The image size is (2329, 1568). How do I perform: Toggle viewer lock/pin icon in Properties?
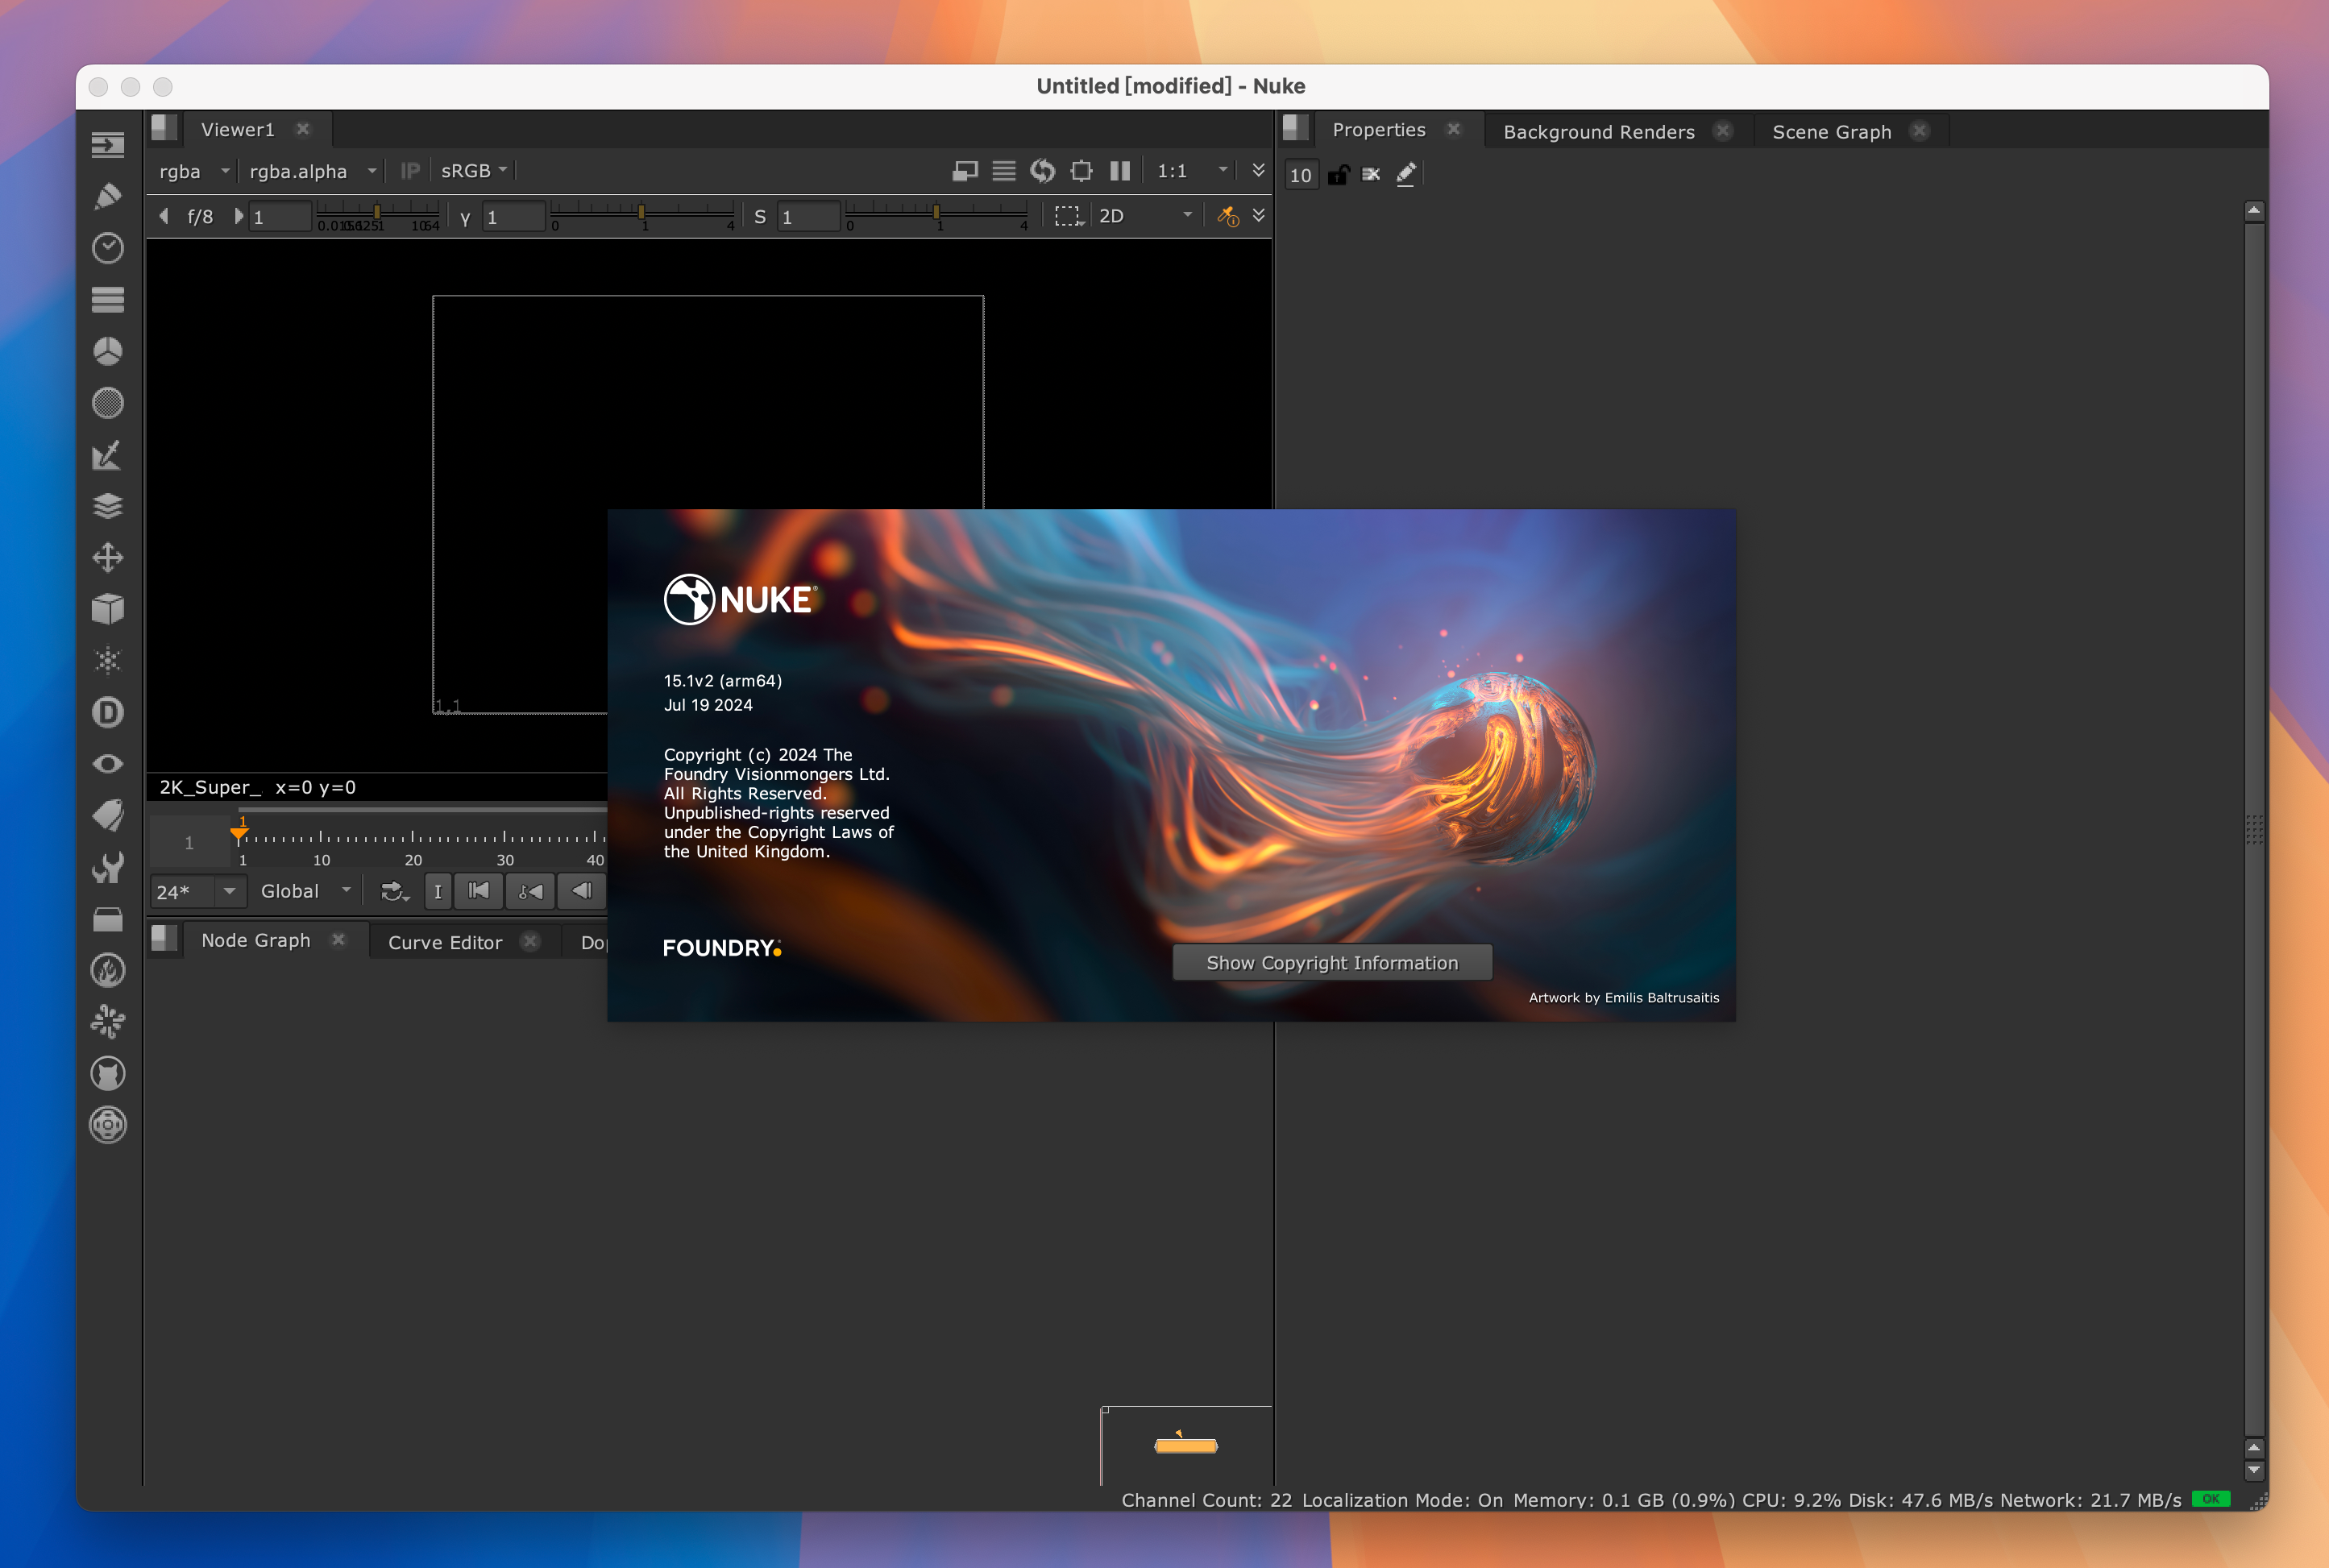[x=1339, y=173]
